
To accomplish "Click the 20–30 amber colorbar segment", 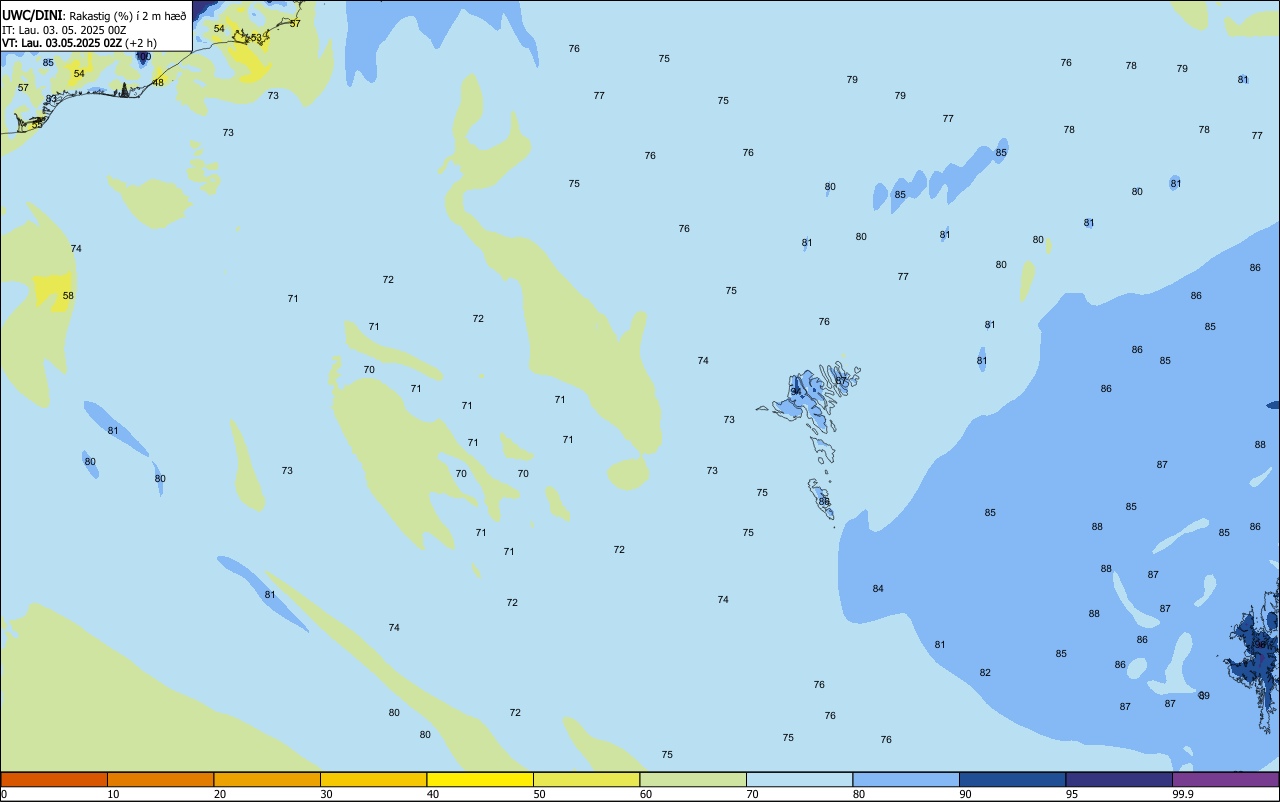I will click(267, 779).
